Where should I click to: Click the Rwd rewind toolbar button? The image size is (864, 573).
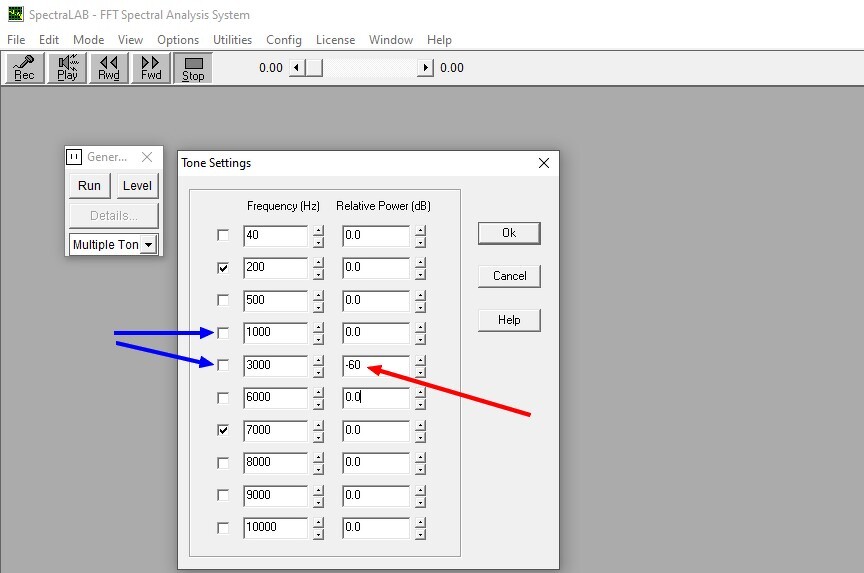109,68
